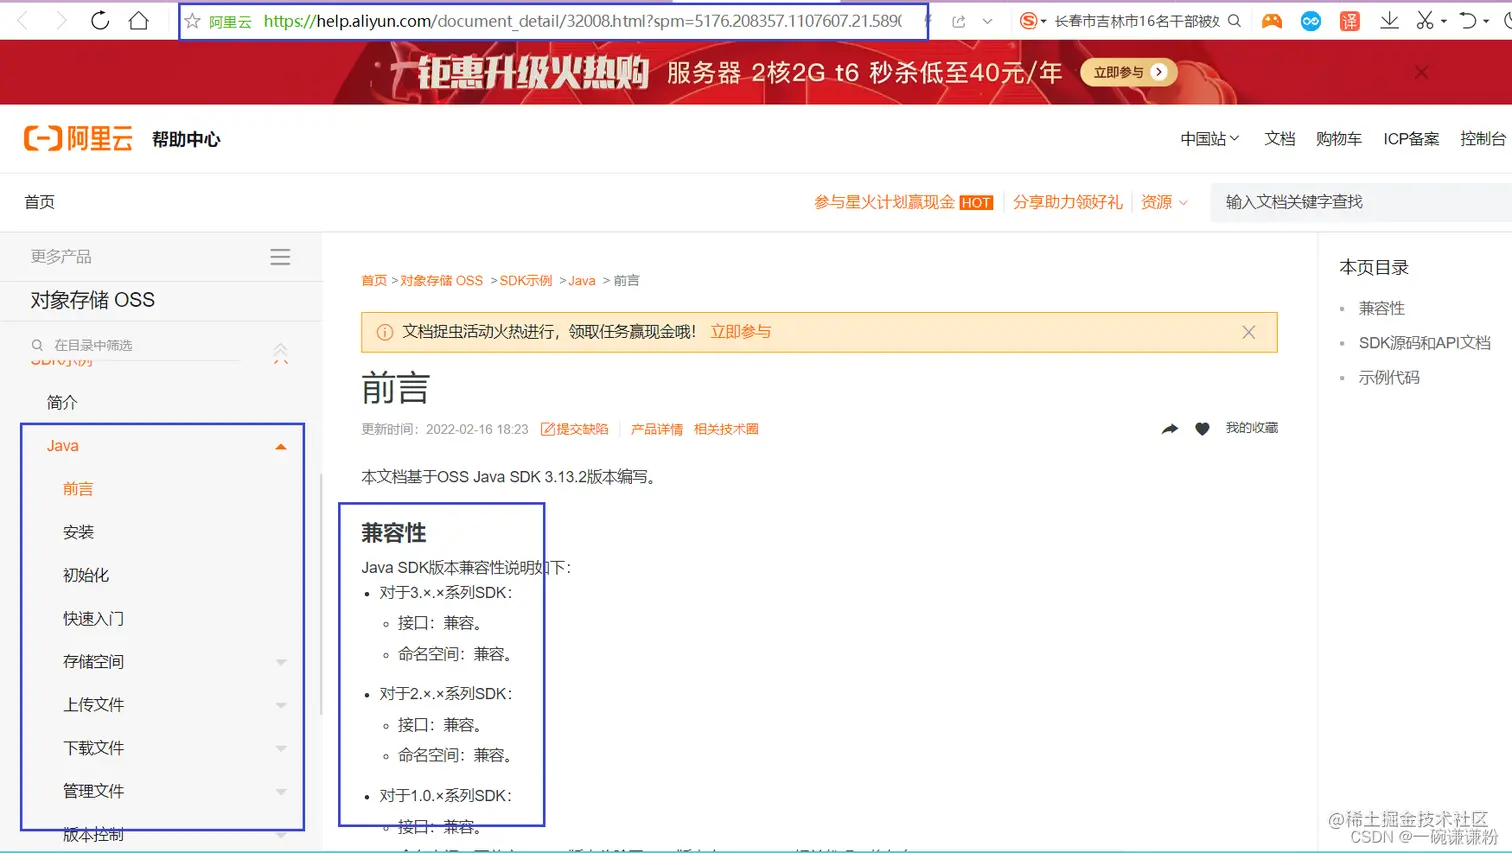The height and width of the screenshot is (853, 1512).
Task: Open the 分享助力领好礼 link
Action: 1067,202
